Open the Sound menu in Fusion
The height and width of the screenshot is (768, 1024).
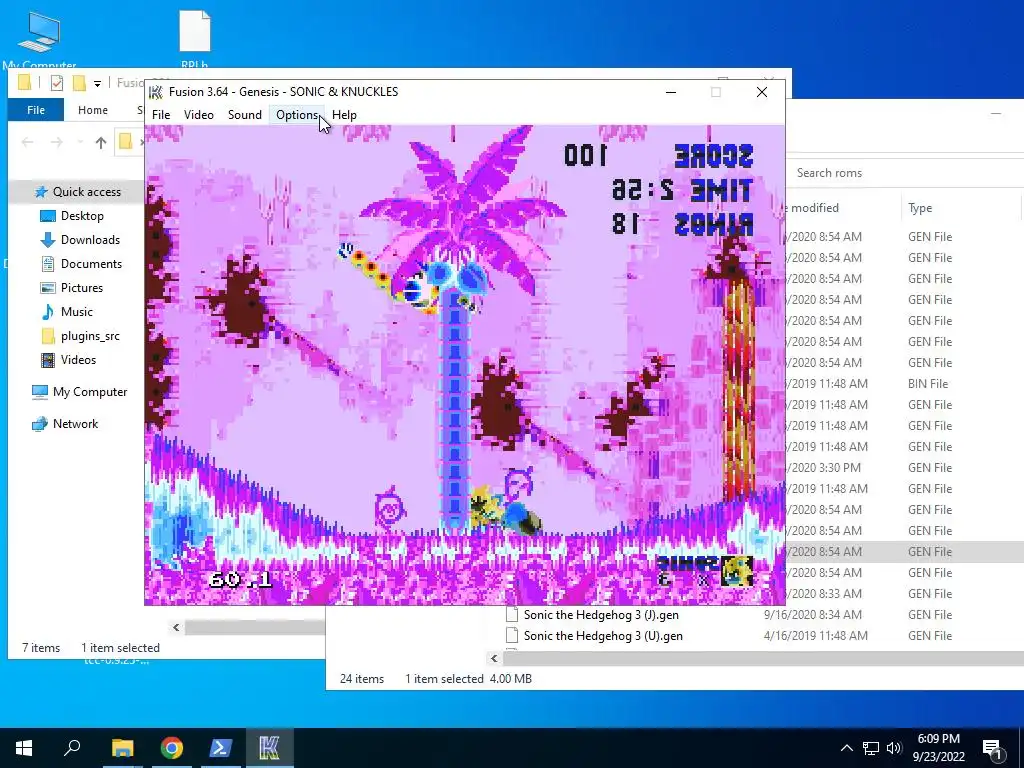[244, 115]
